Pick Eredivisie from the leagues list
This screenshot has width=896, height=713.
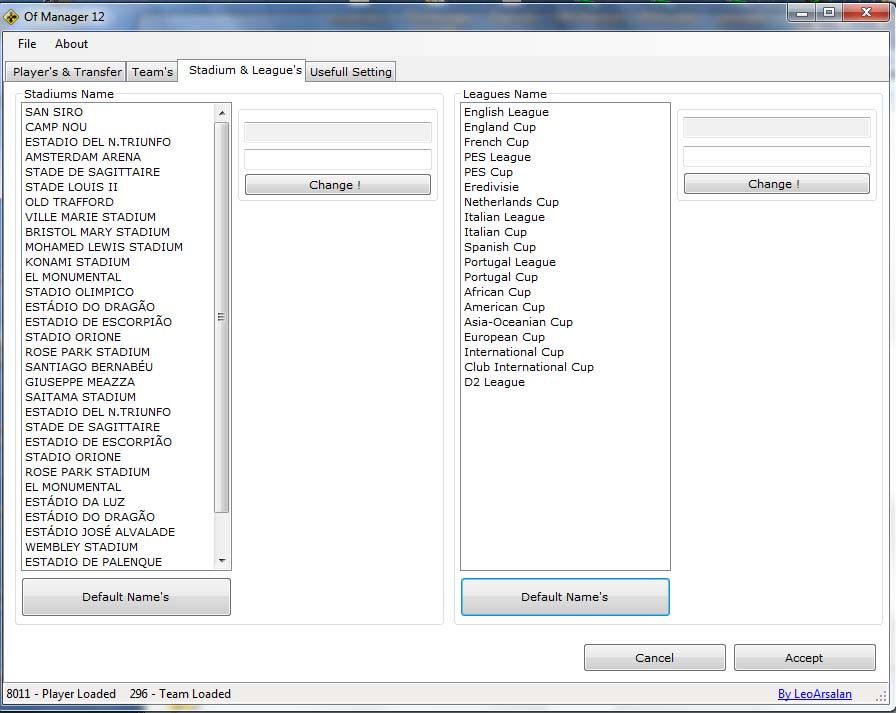click(x=491, y=187)
